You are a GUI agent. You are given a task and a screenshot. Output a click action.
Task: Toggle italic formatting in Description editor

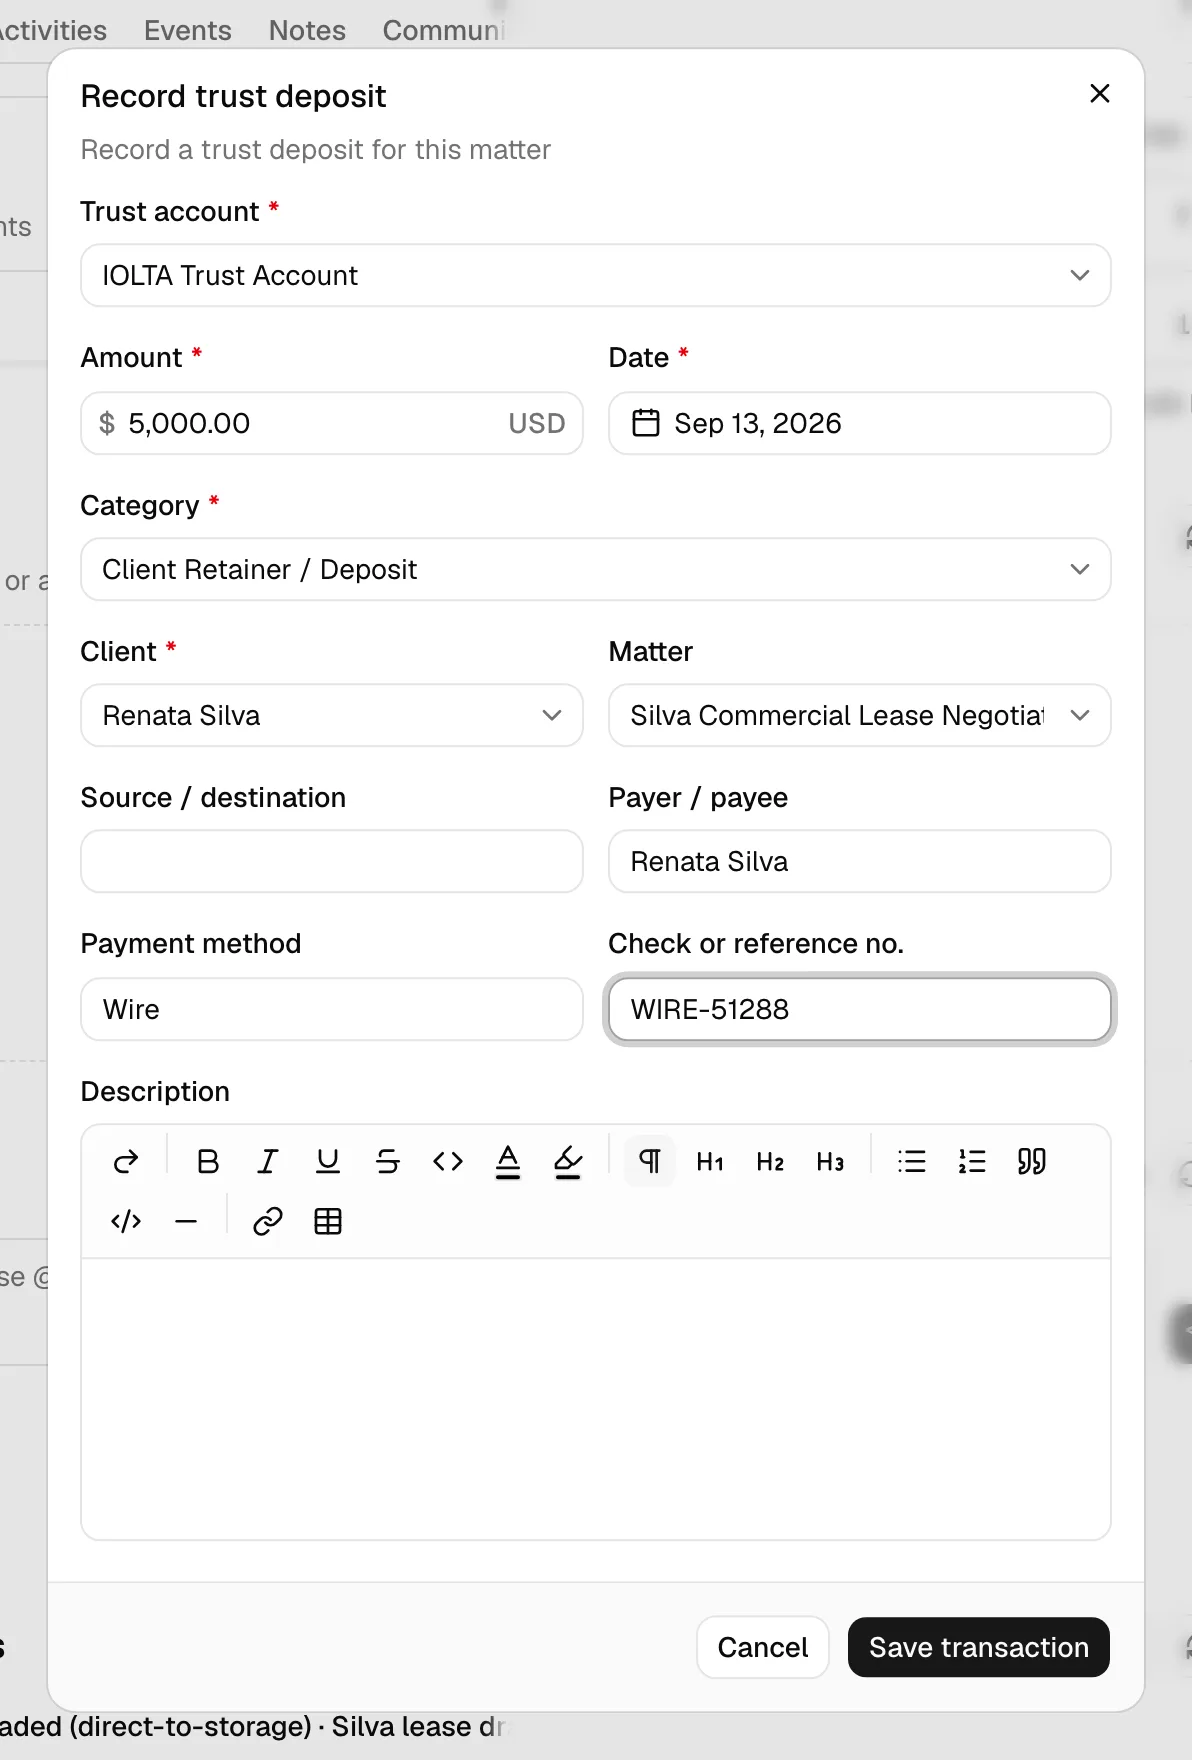coord(268,1161)
